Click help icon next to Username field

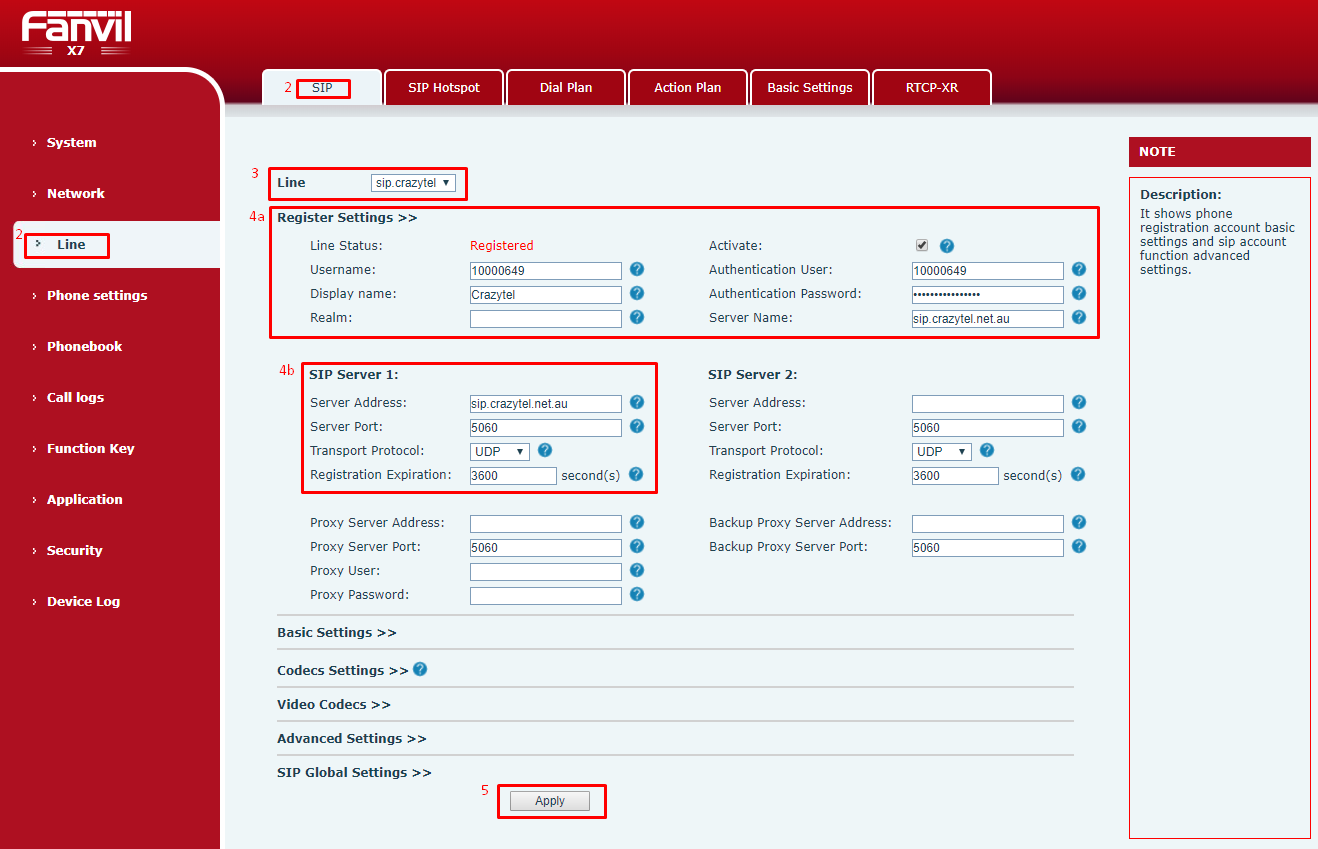click(637, 270)
